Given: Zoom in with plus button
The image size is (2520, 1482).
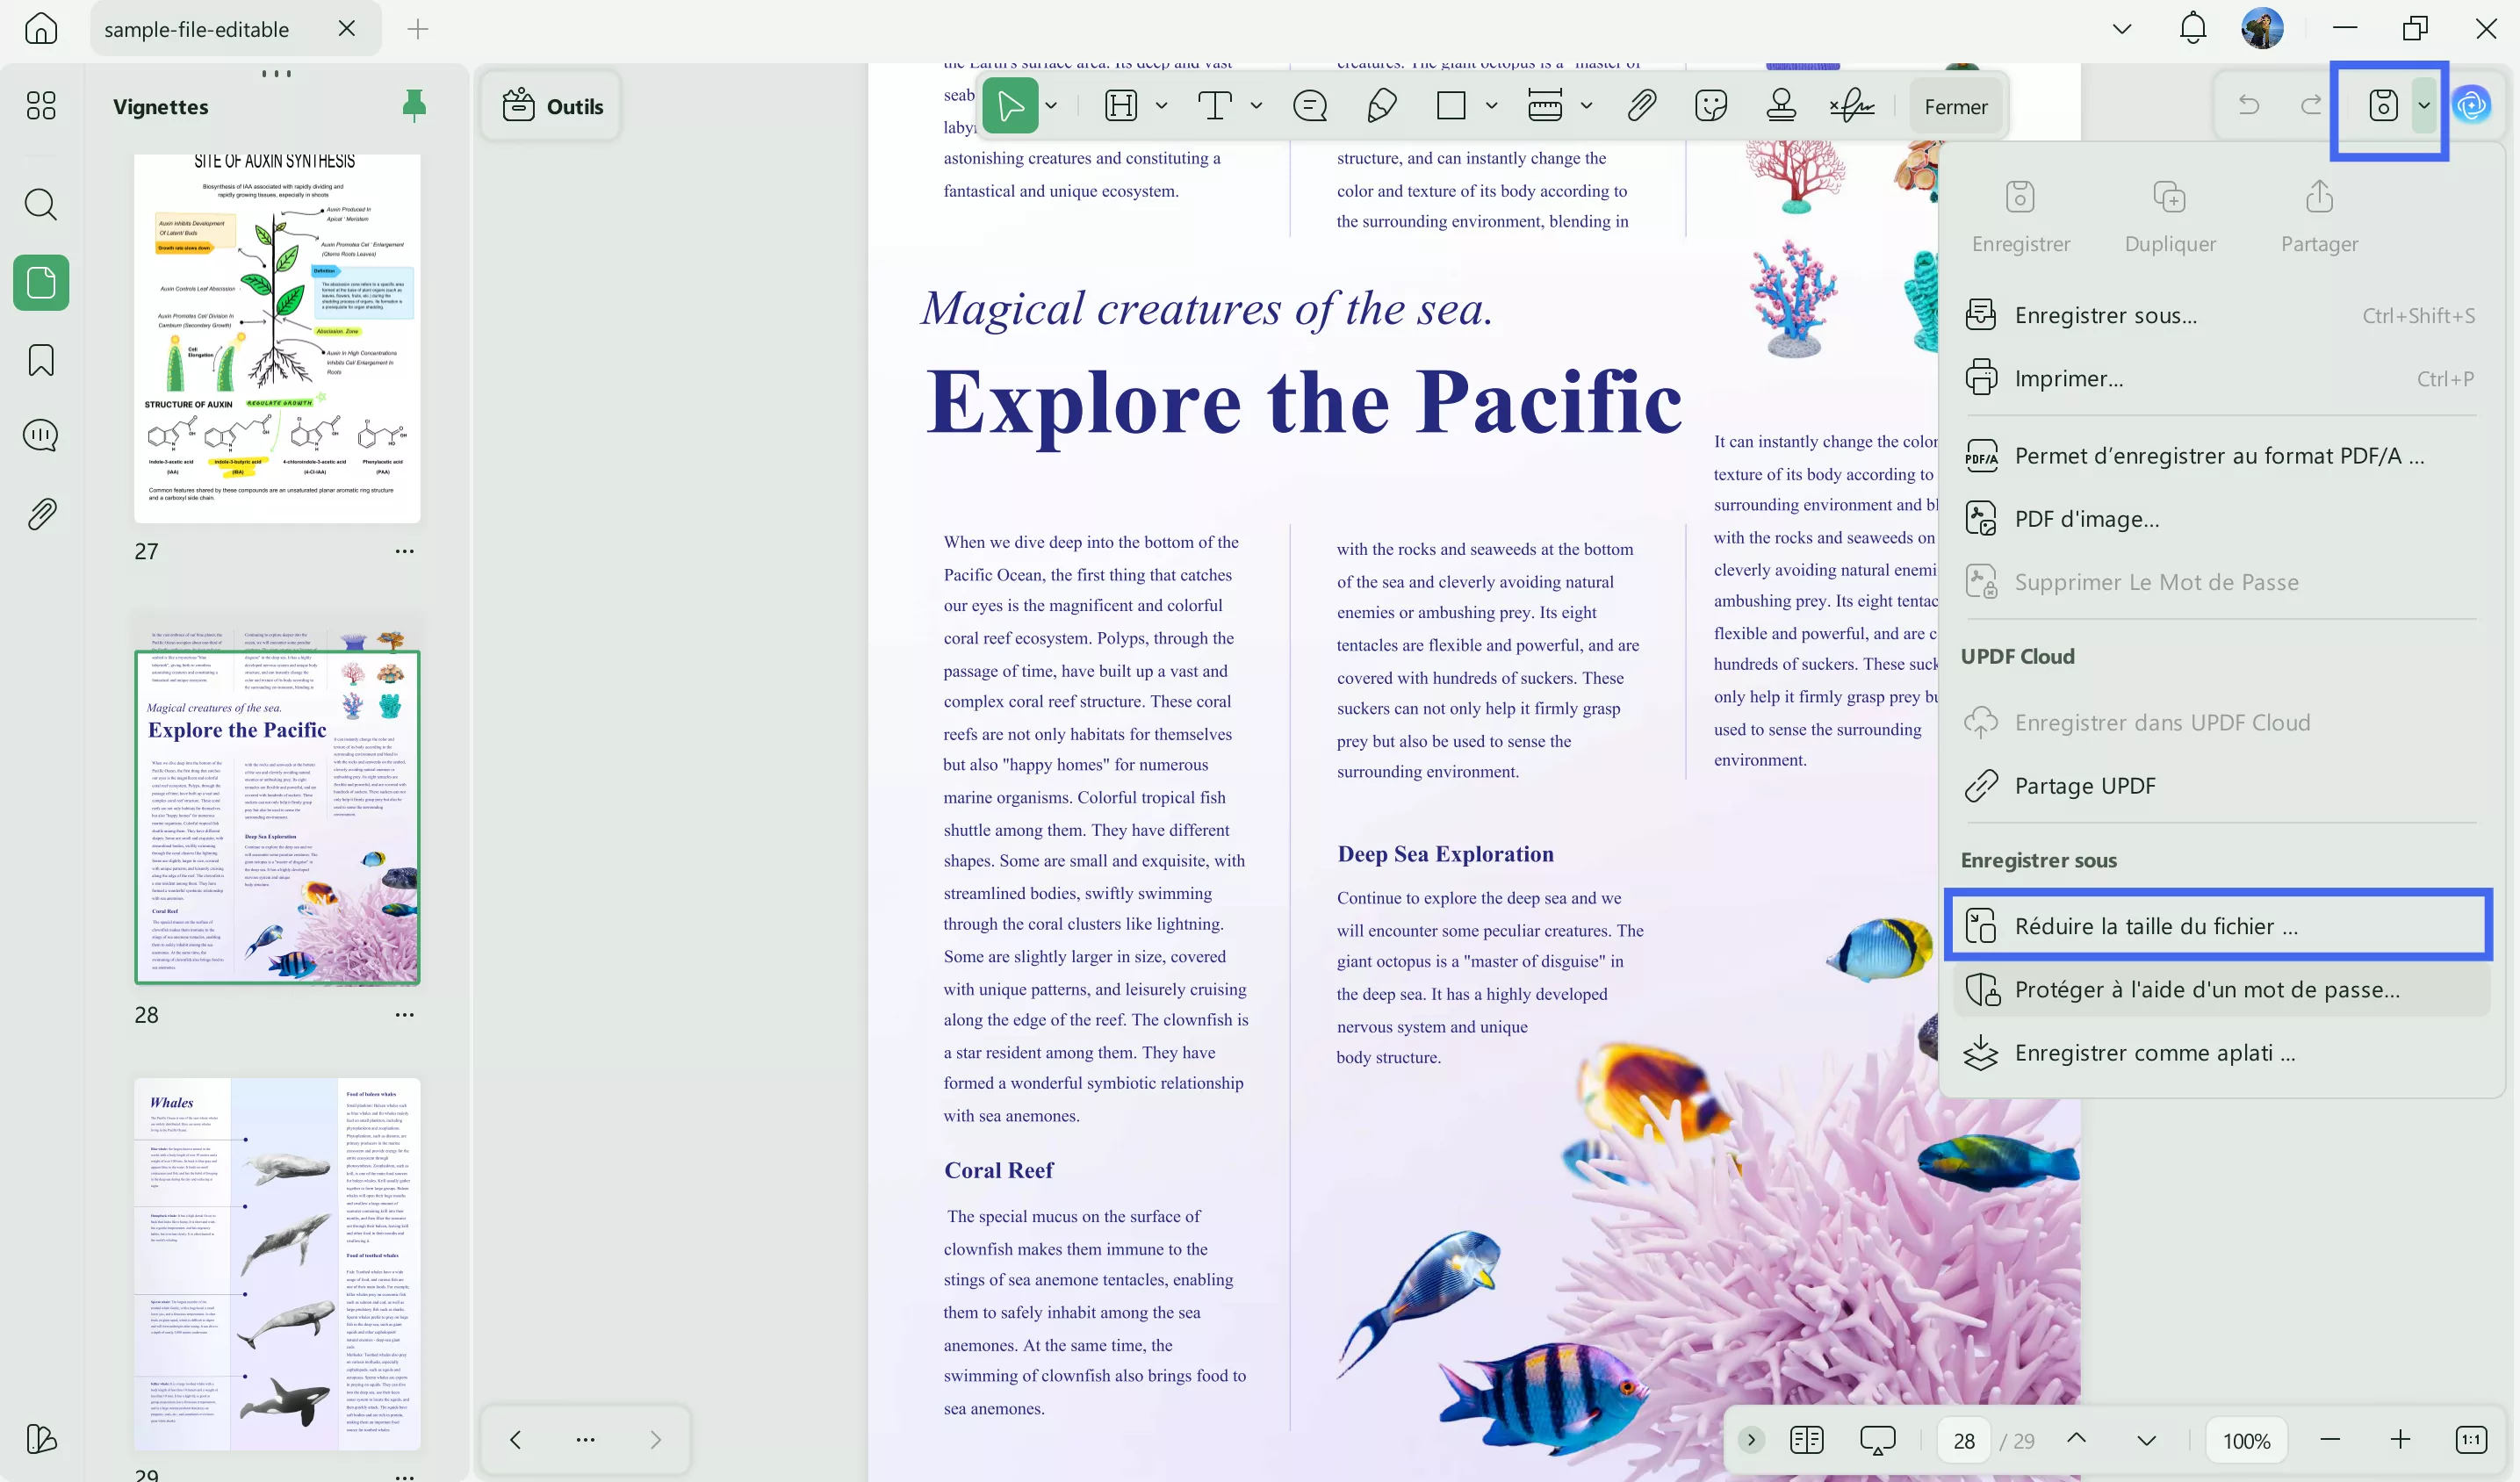Looking at the screenshot, I should tap(2401, 1440).
